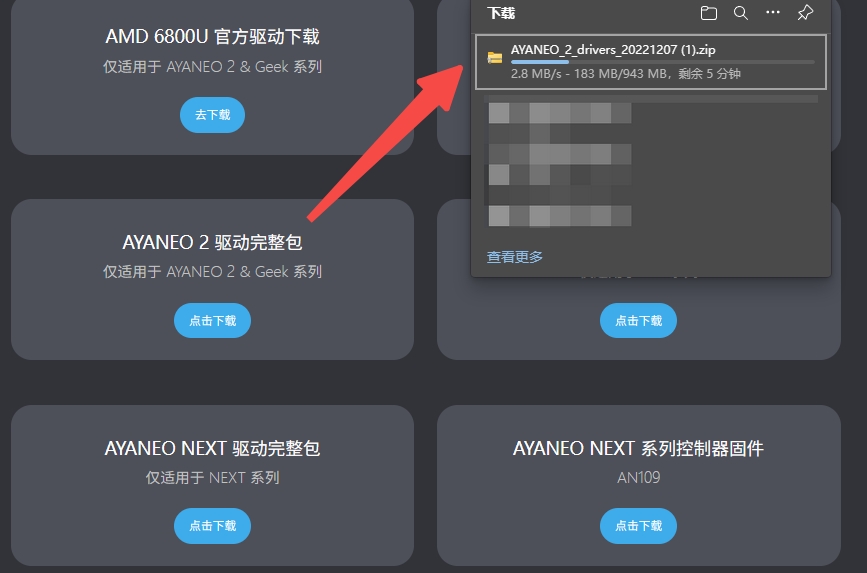Screen dimensions: 867x573
Task: Click the 下载 panel title
Action: (x=501, y=13)
